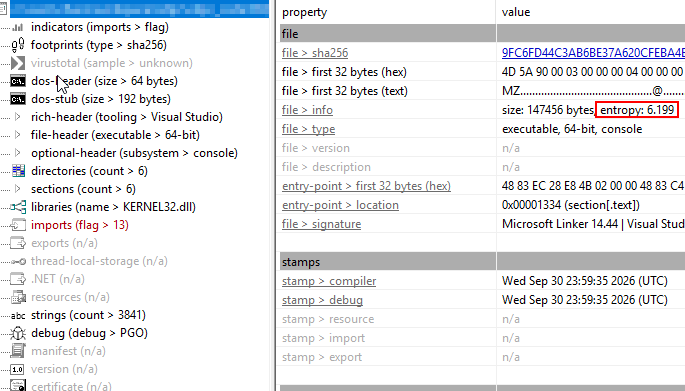685x391 pixels.
Task: Click the strings abc icon
Action: (18, 315)
